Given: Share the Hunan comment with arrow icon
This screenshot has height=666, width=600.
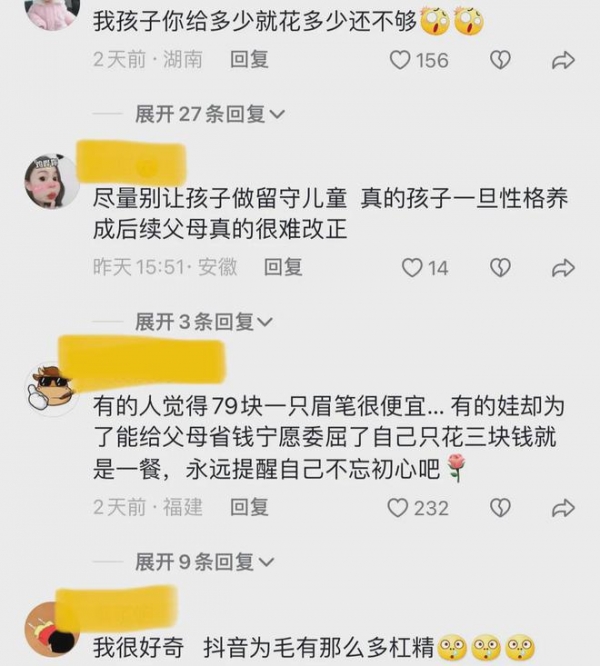Looking at the screenshot, I should (563, 60).
